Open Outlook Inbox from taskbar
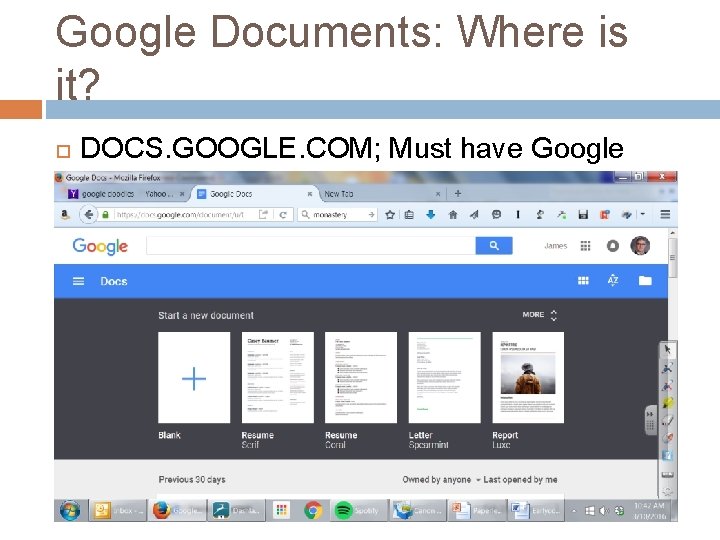This screenshot has height=540, width=720. [x=117, y=510]
